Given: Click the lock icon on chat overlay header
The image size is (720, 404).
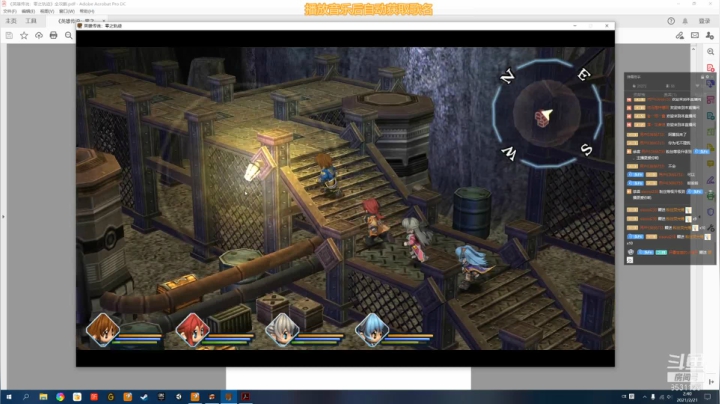Looking at the screenshot, I should pos(702,77).
